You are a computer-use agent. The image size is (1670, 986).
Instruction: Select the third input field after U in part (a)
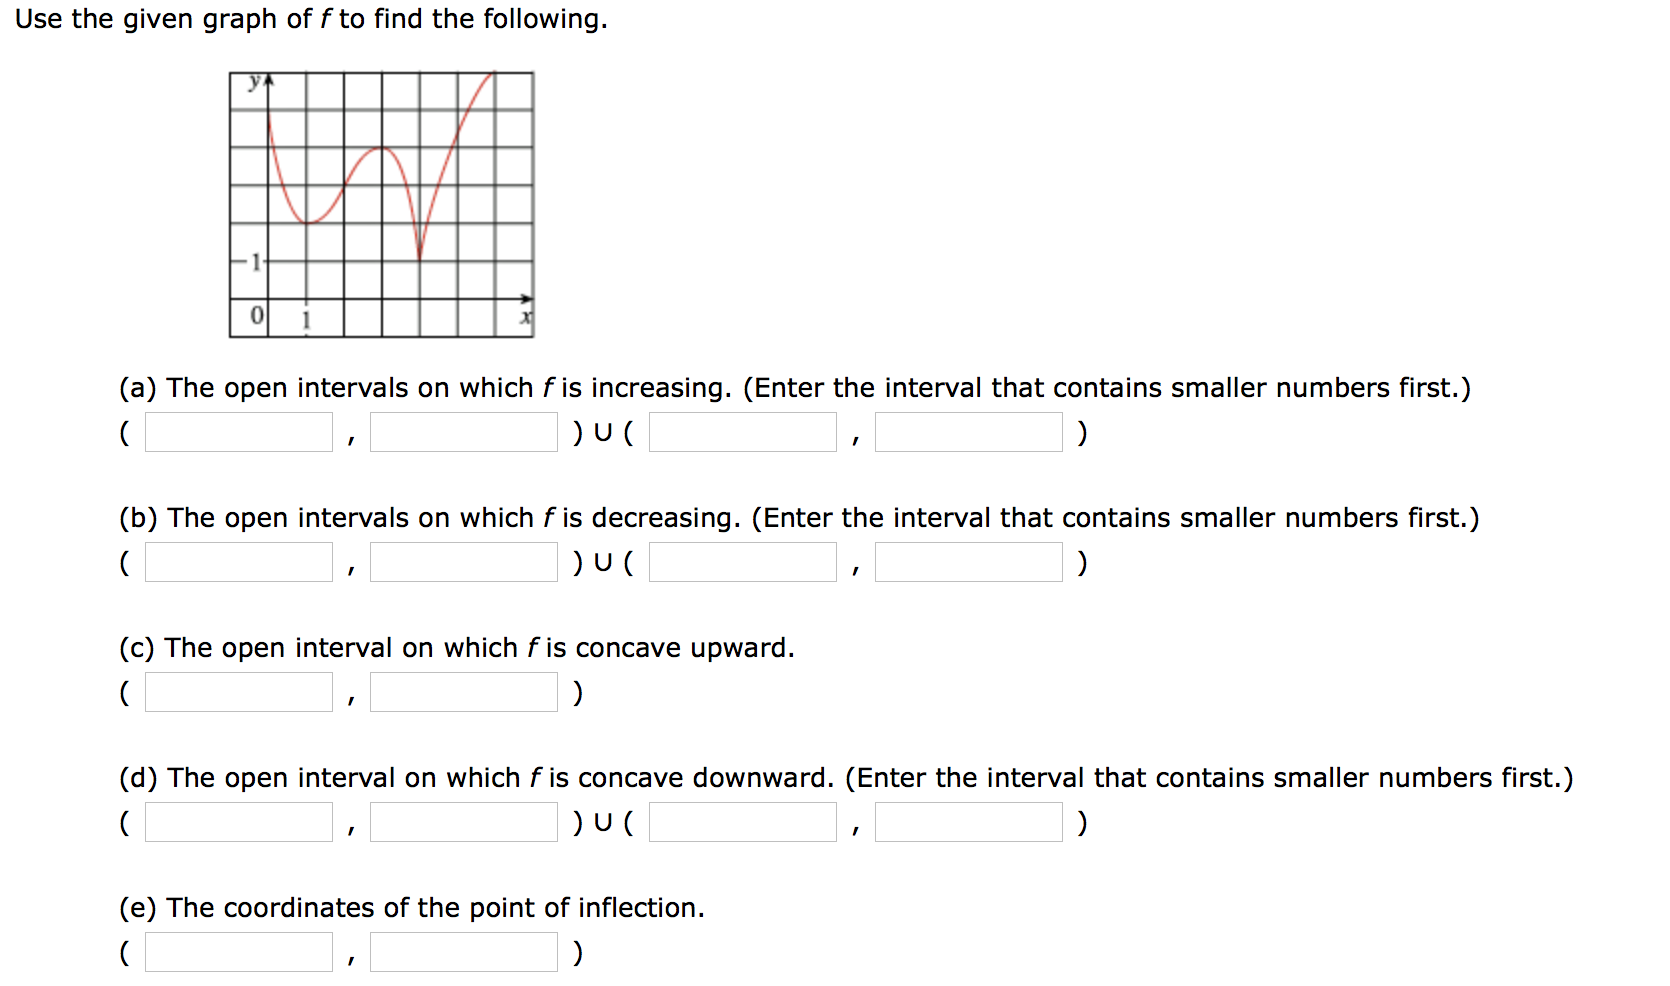741,432
